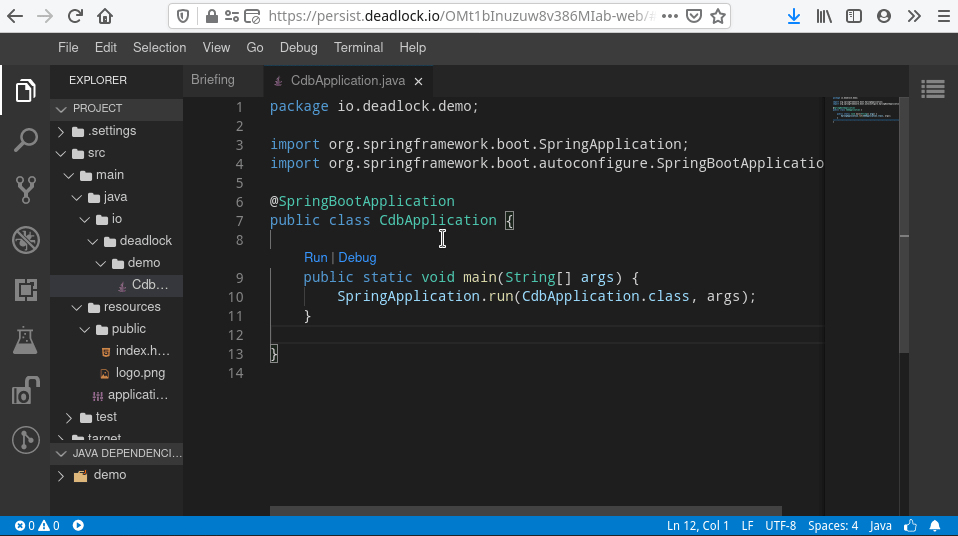Collapse the PROJECT section
The width and height of the screenshot is (958, 536).
pos(116,108)
